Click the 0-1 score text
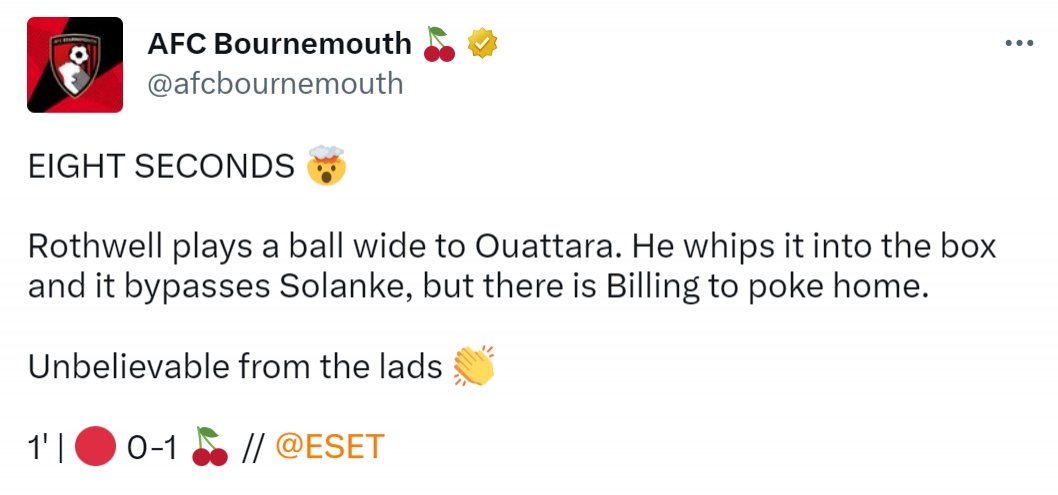This screenshot has width=1058, height=495. (x=152, y=447)
